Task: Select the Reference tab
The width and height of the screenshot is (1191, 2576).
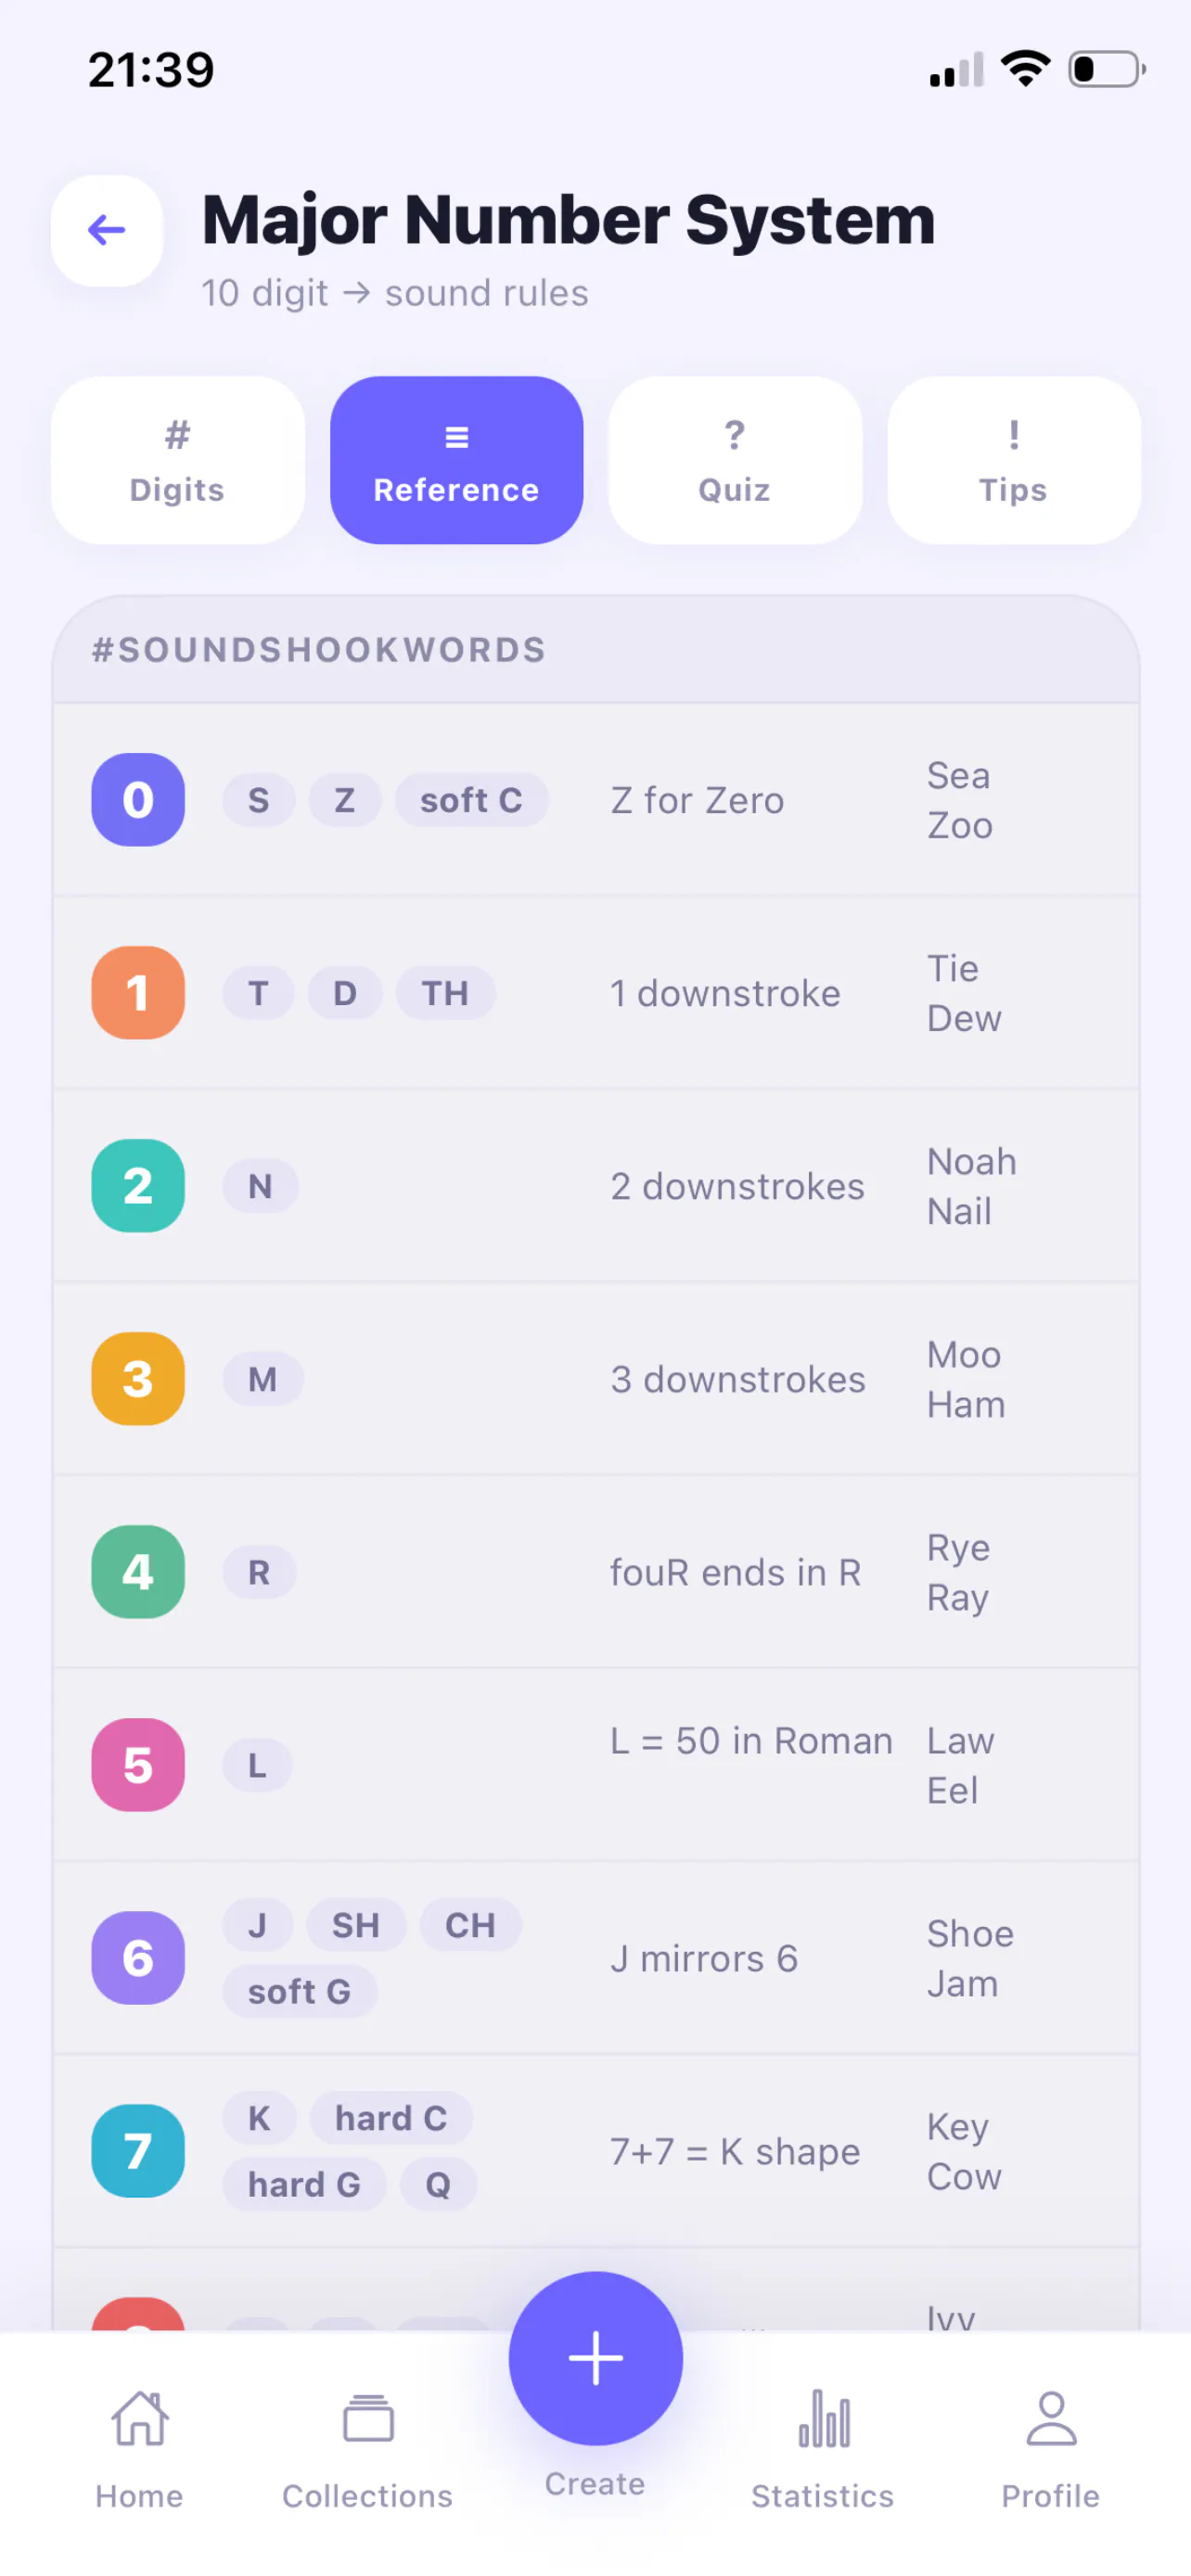Action: point(457,460)
